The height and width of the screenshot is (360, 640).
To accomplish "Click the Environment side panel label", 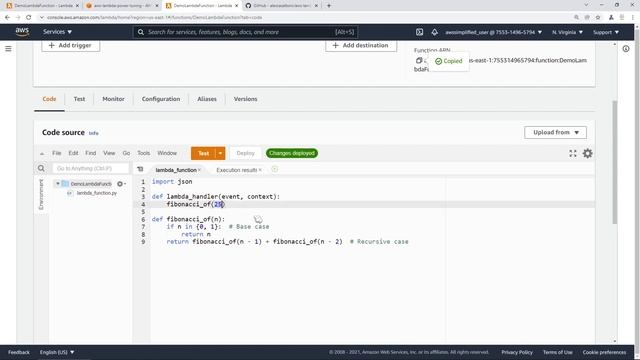I will (41, 194).
